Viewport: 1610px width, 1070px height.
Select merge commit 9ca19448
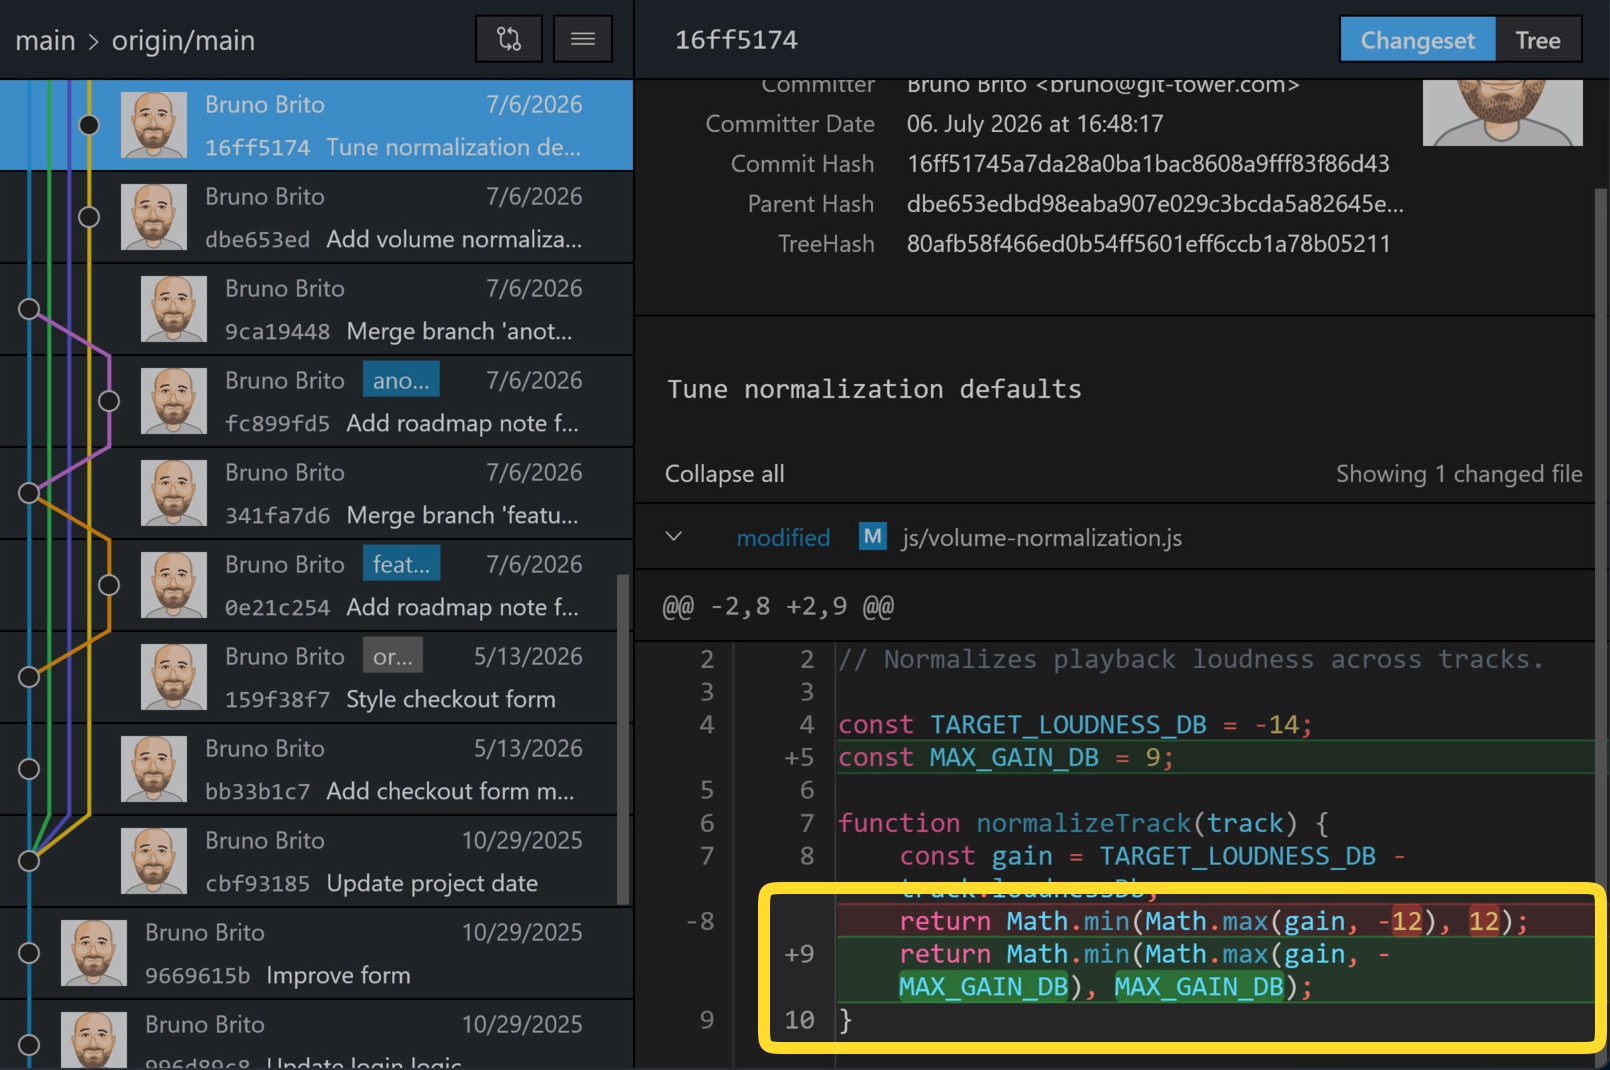pos(316,309)
